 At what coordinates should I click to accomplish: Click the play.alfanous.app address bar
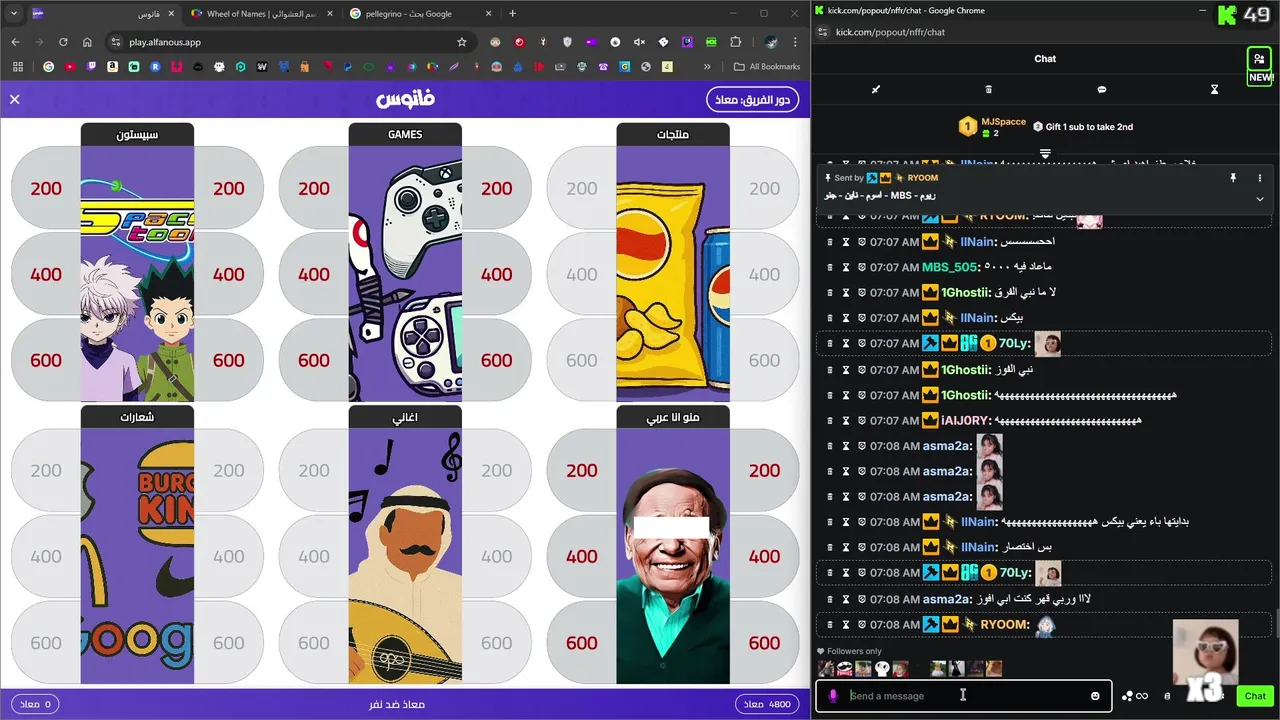[x=290, y=42]
